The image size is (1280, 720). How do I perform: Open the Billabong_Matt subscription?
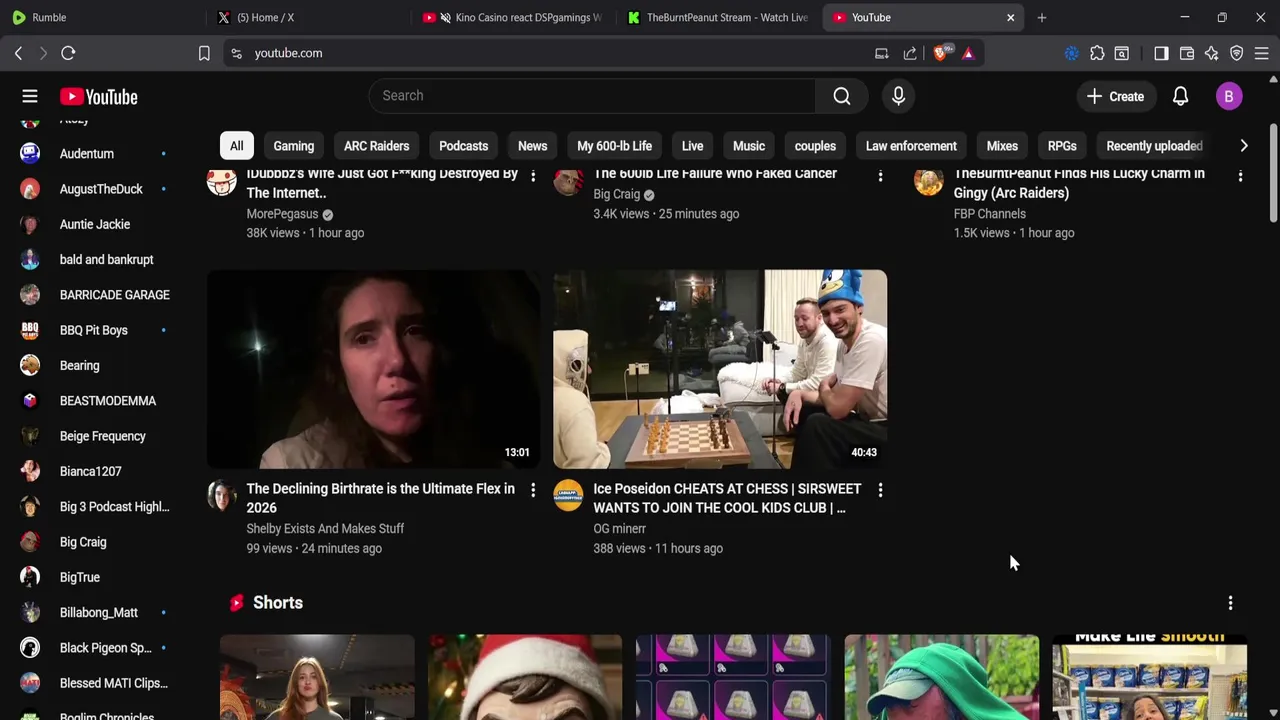[95, 613]
